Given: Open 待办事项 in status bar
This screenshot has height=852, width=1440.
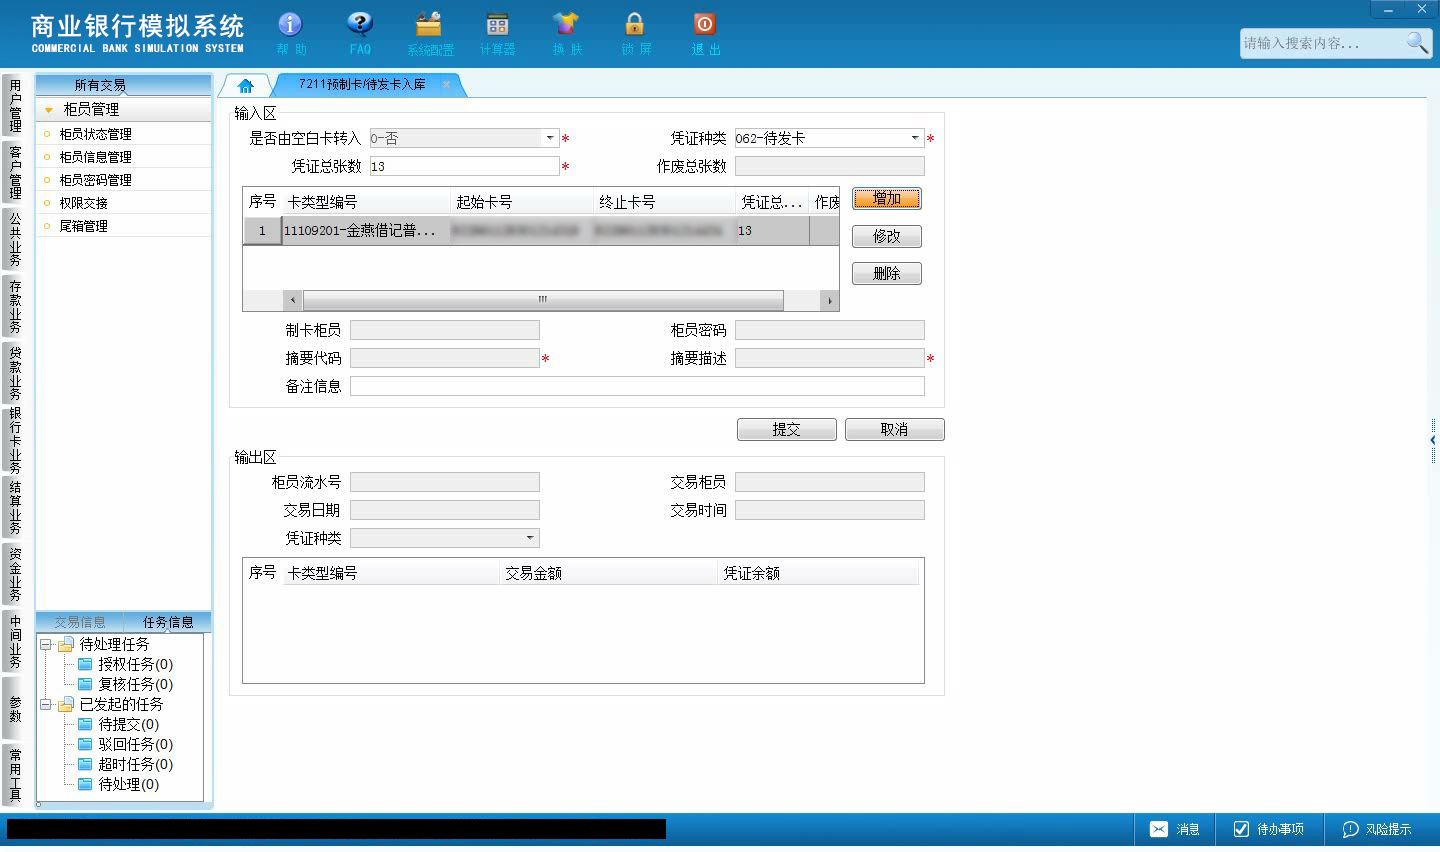Looking at the screenshot, I should (1268, 829).
